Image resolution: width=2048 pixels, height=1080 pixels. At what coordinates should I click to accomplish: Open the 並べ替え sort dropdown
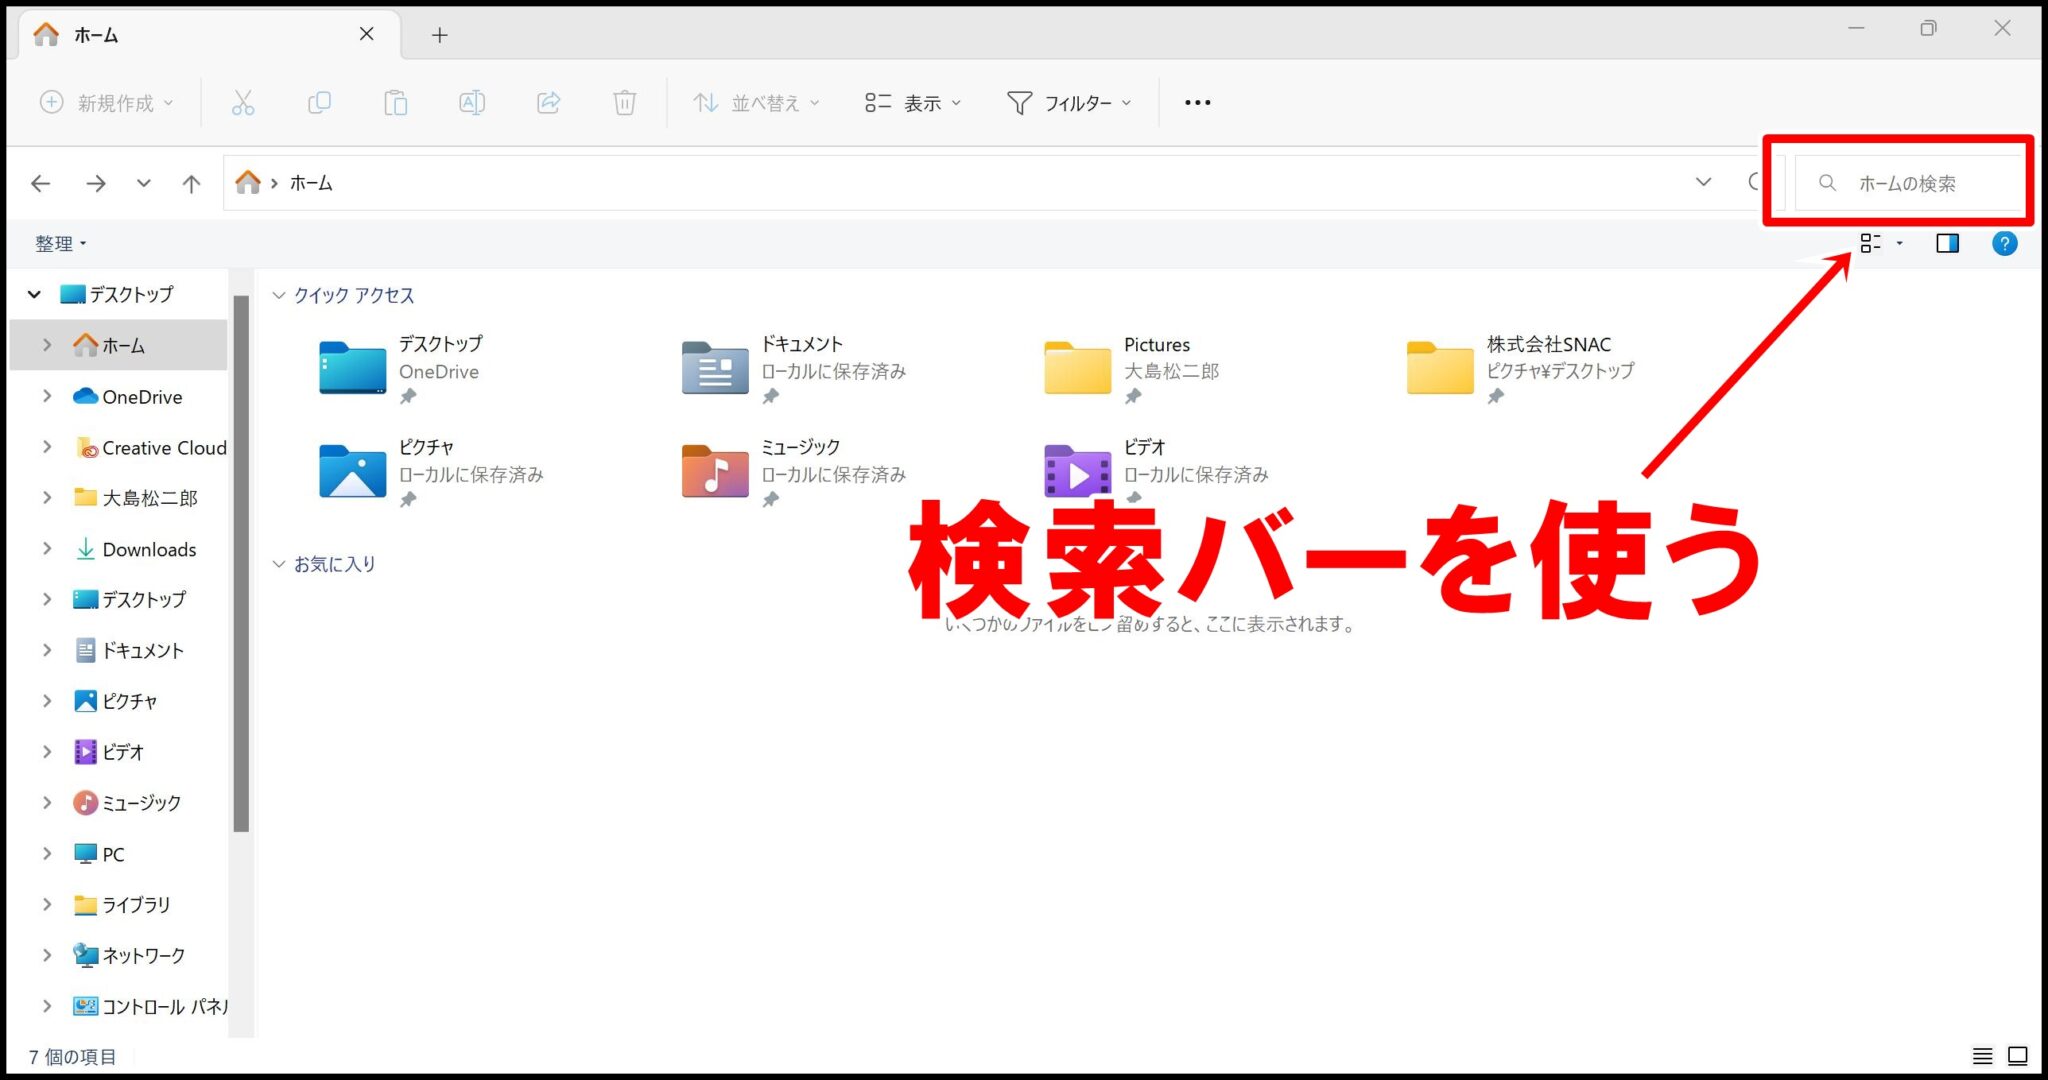[755, 101]
